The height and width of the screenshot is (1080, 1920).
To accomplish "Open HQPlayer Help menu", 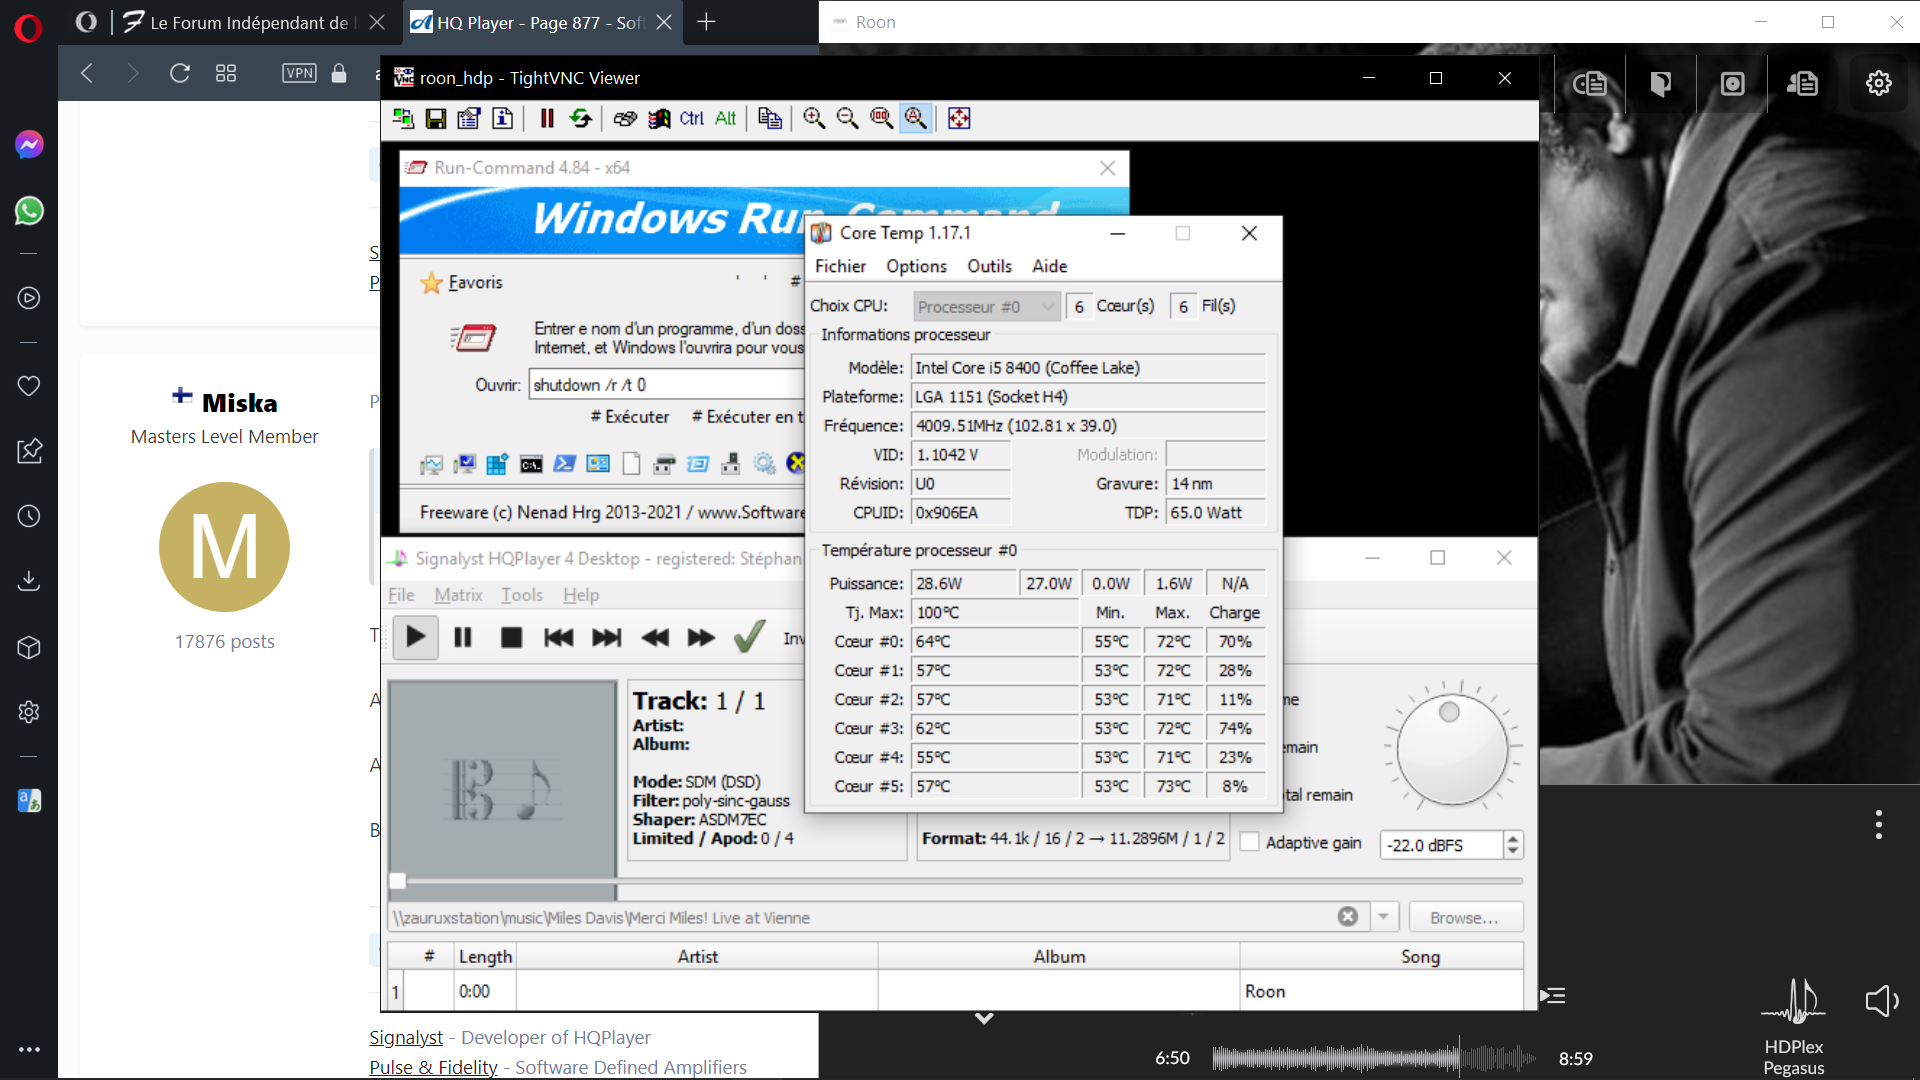I will [x=581, y=595].
